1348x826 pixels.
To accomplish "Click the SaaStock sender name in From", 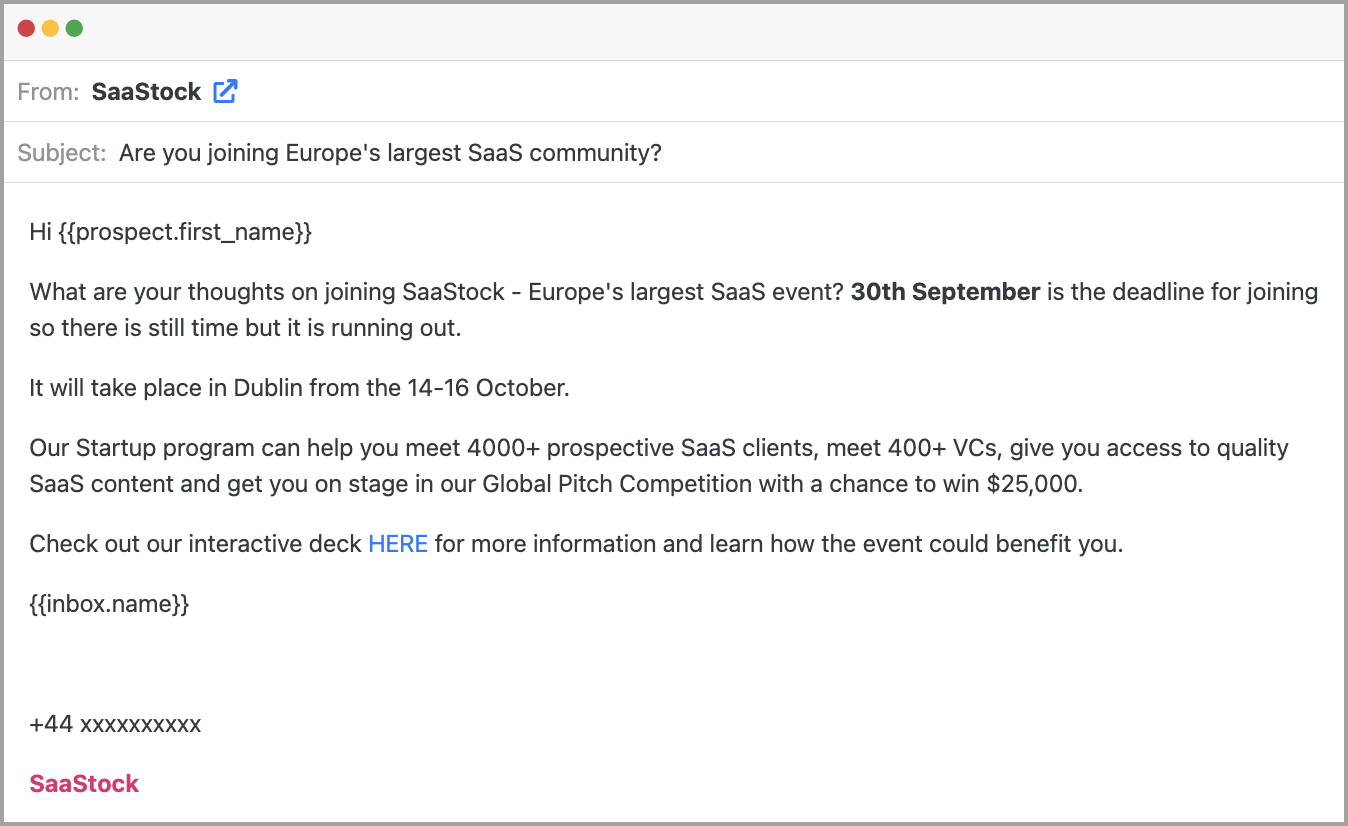I will (146, 92).
